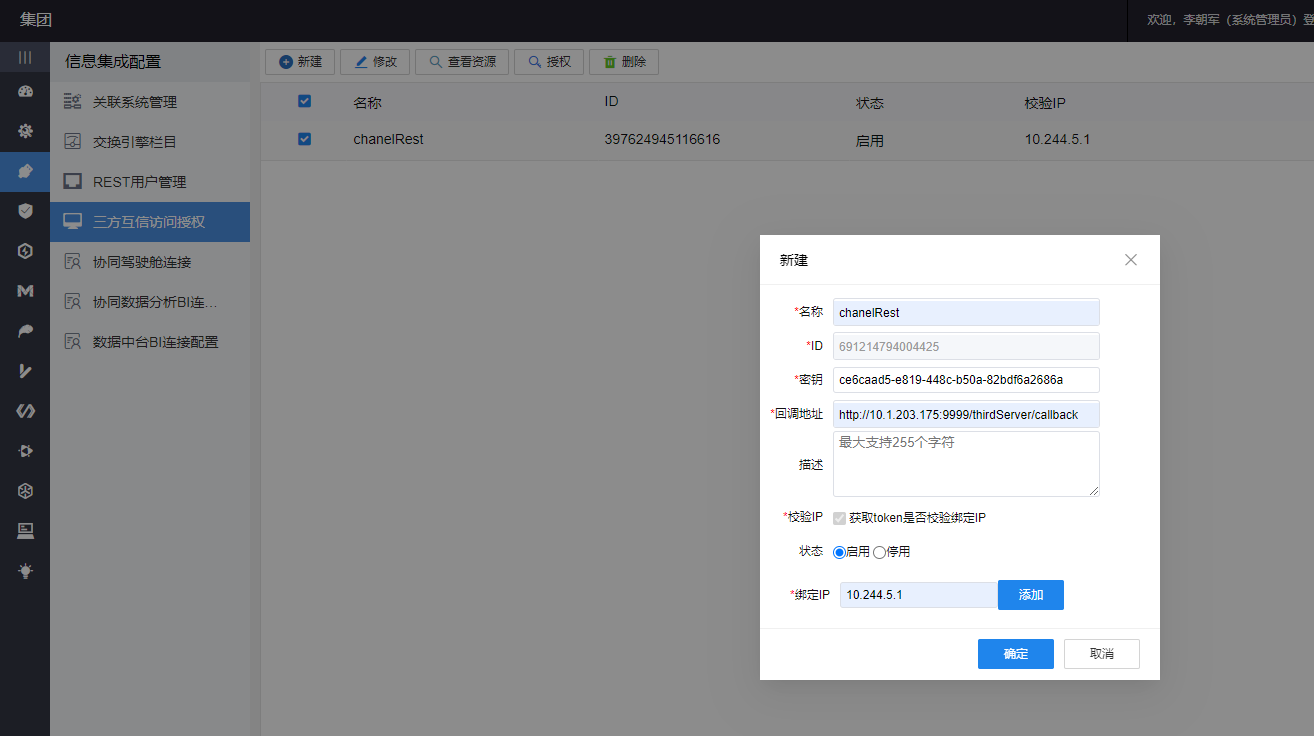
Task: Toggle the select-all checkbox in table header
Action: click(305, 101)
